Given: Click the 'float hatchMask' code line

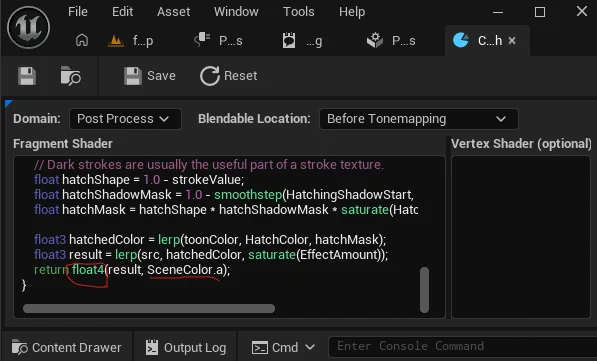Looking at the screenshot, I should tap(226, 209).
